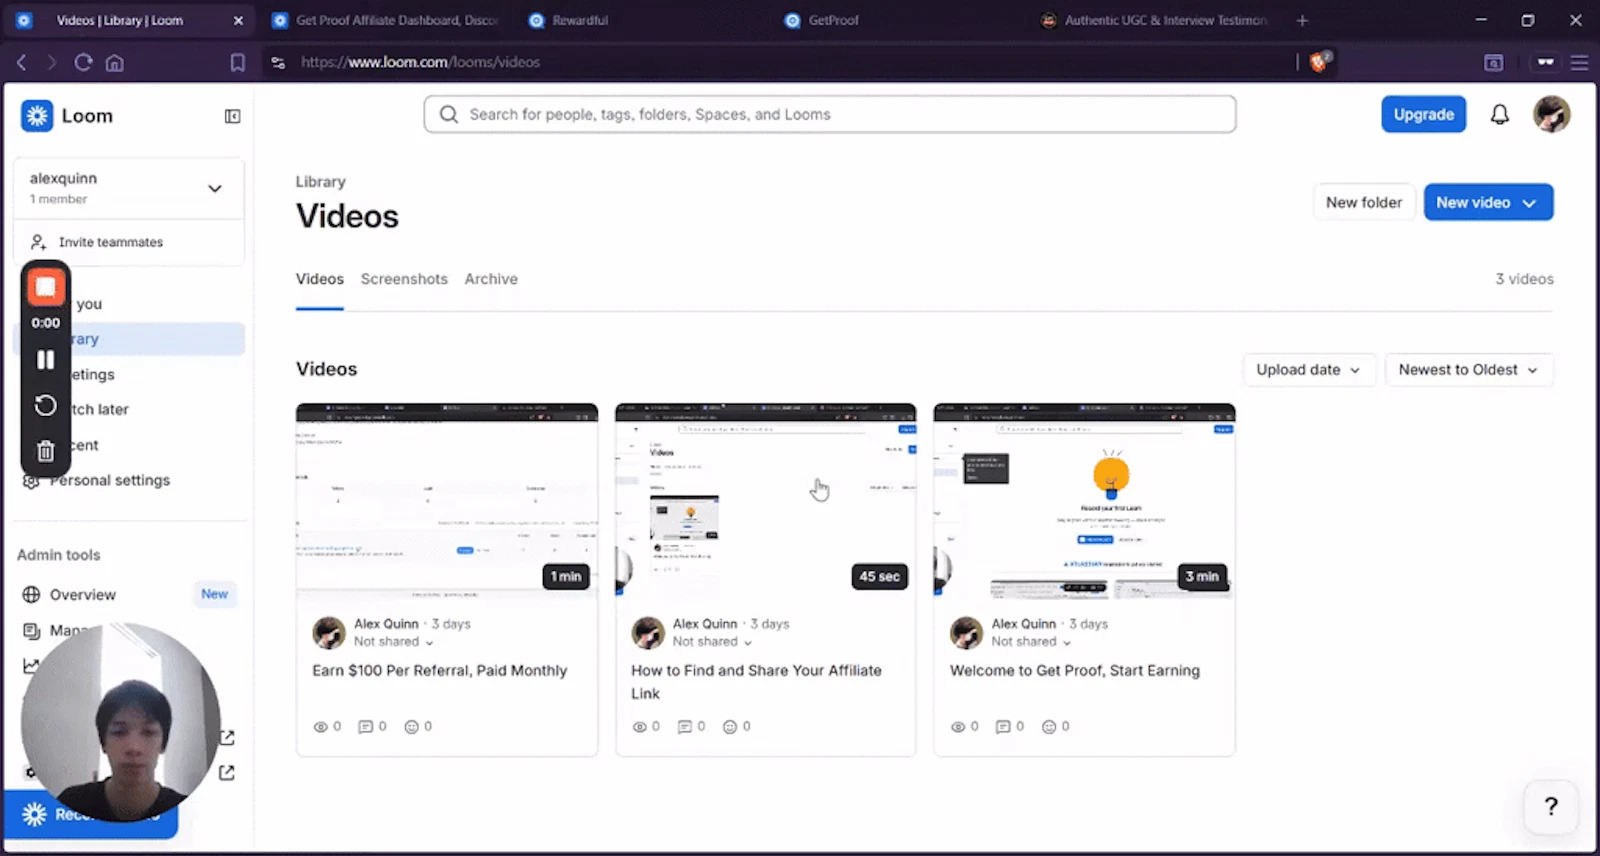Click the search magnifier icon
This screenshot has height=856, width=1600.
pos(449,114)
